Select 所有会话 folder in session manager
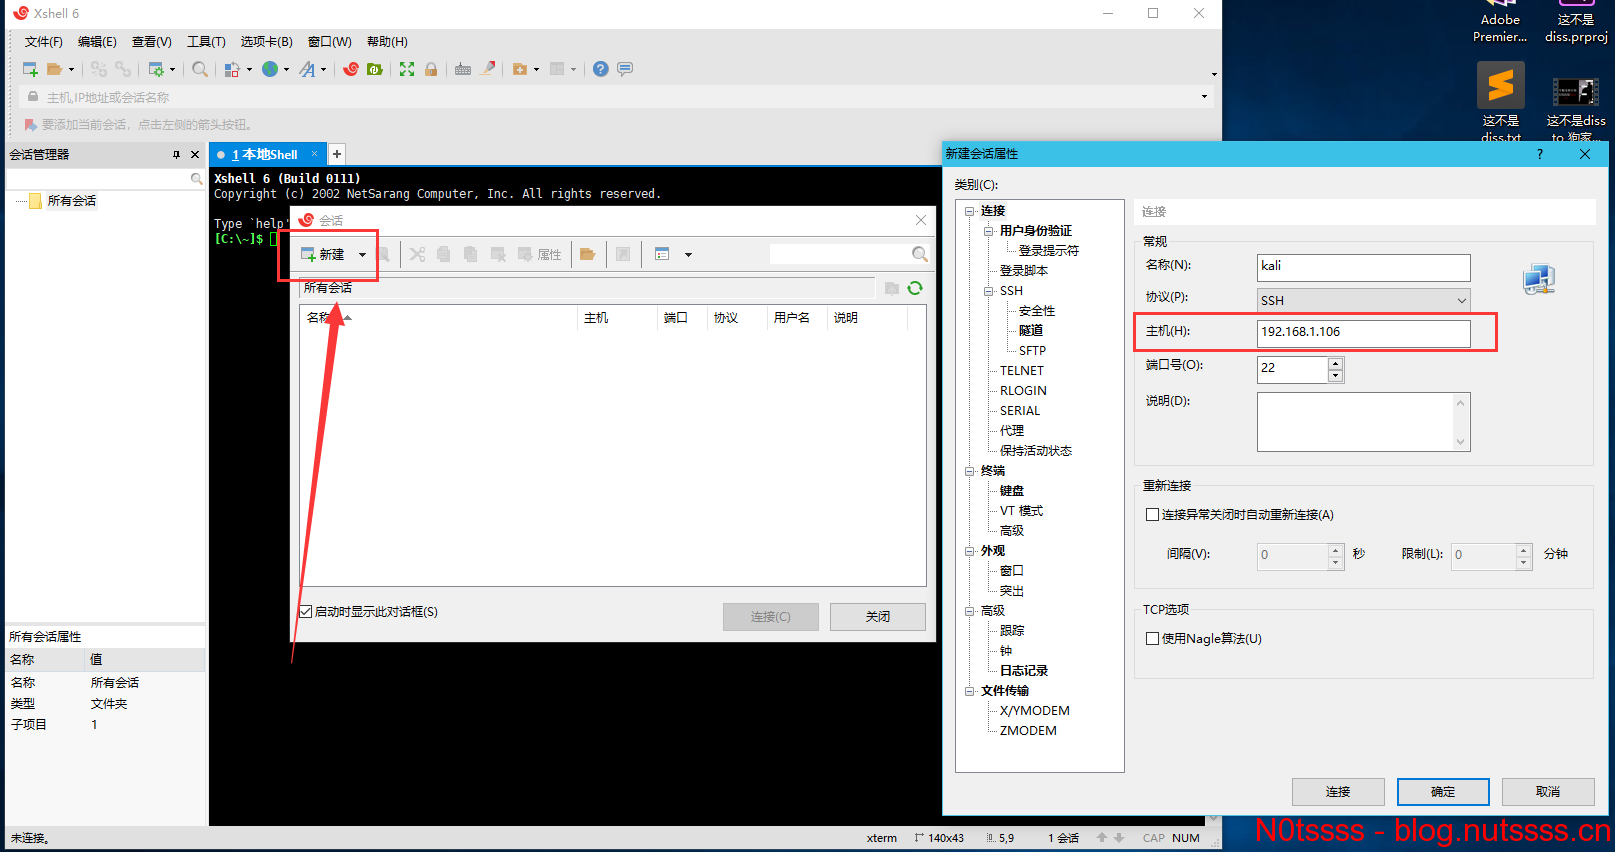This screenshot has height=852, width=1615. [x=72, y=201]
